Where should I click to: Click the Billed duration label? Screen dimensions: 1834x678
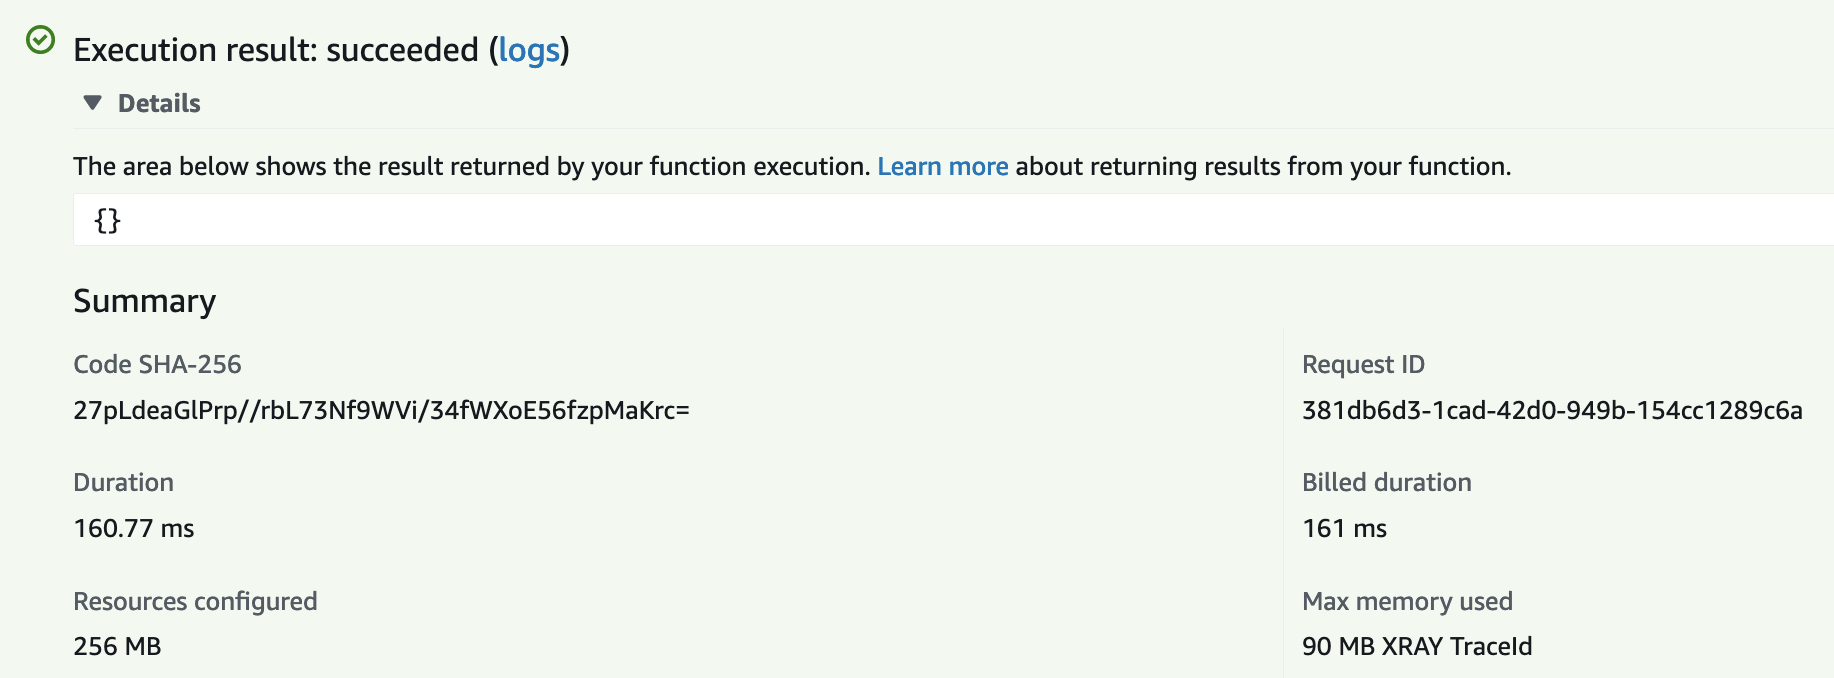pos(1386,482)
